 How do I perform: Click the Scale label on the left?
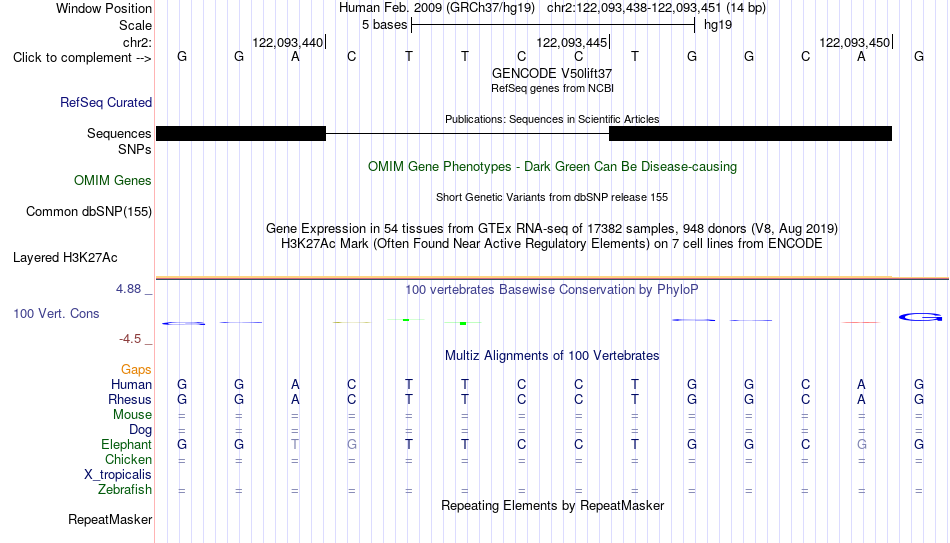point(136,25)
